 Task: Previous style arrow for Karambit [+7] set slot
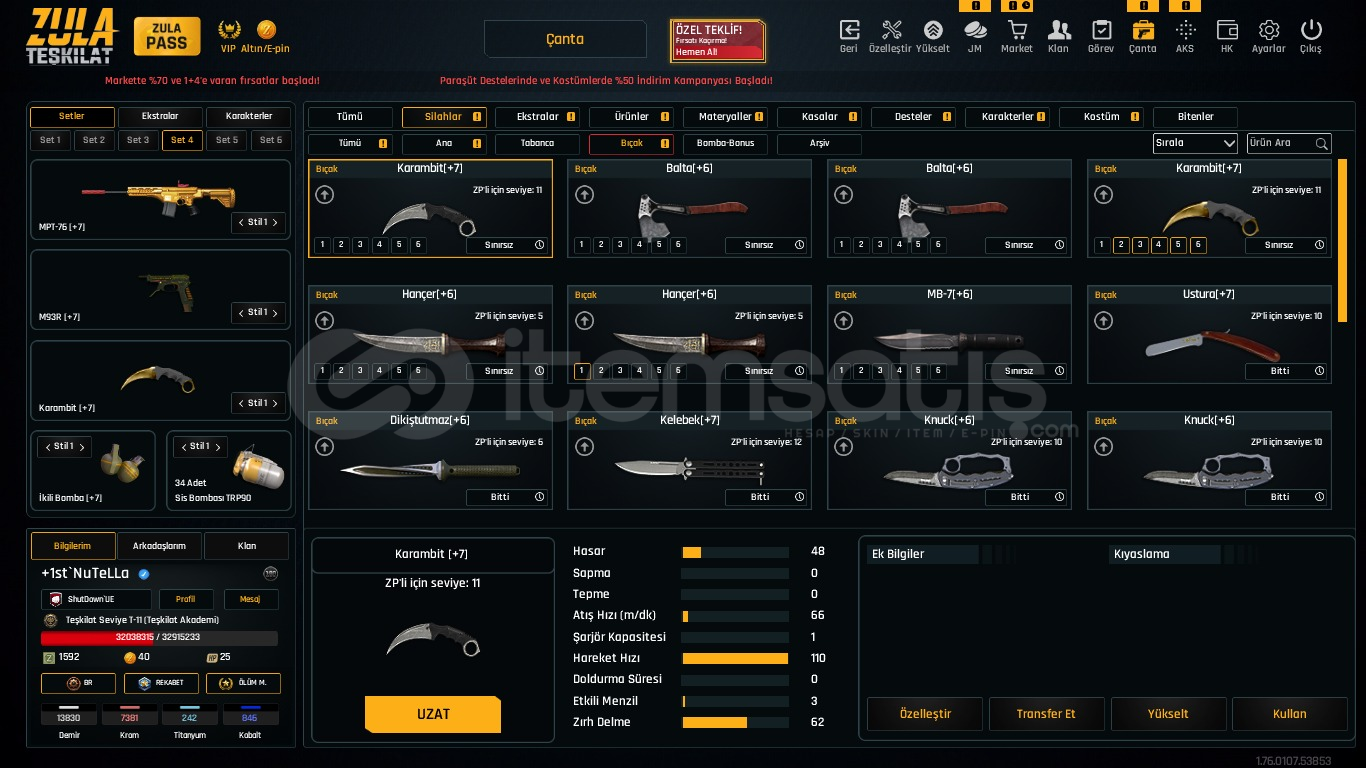pos(240,403)
